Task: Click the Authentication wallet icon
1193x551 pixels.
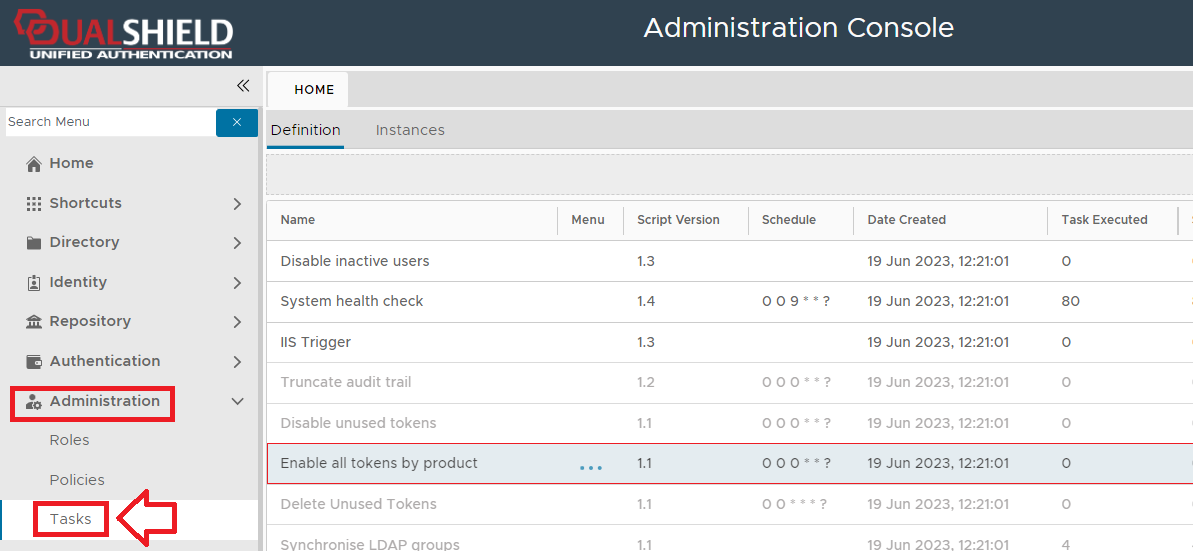Action: pos(34,362)
